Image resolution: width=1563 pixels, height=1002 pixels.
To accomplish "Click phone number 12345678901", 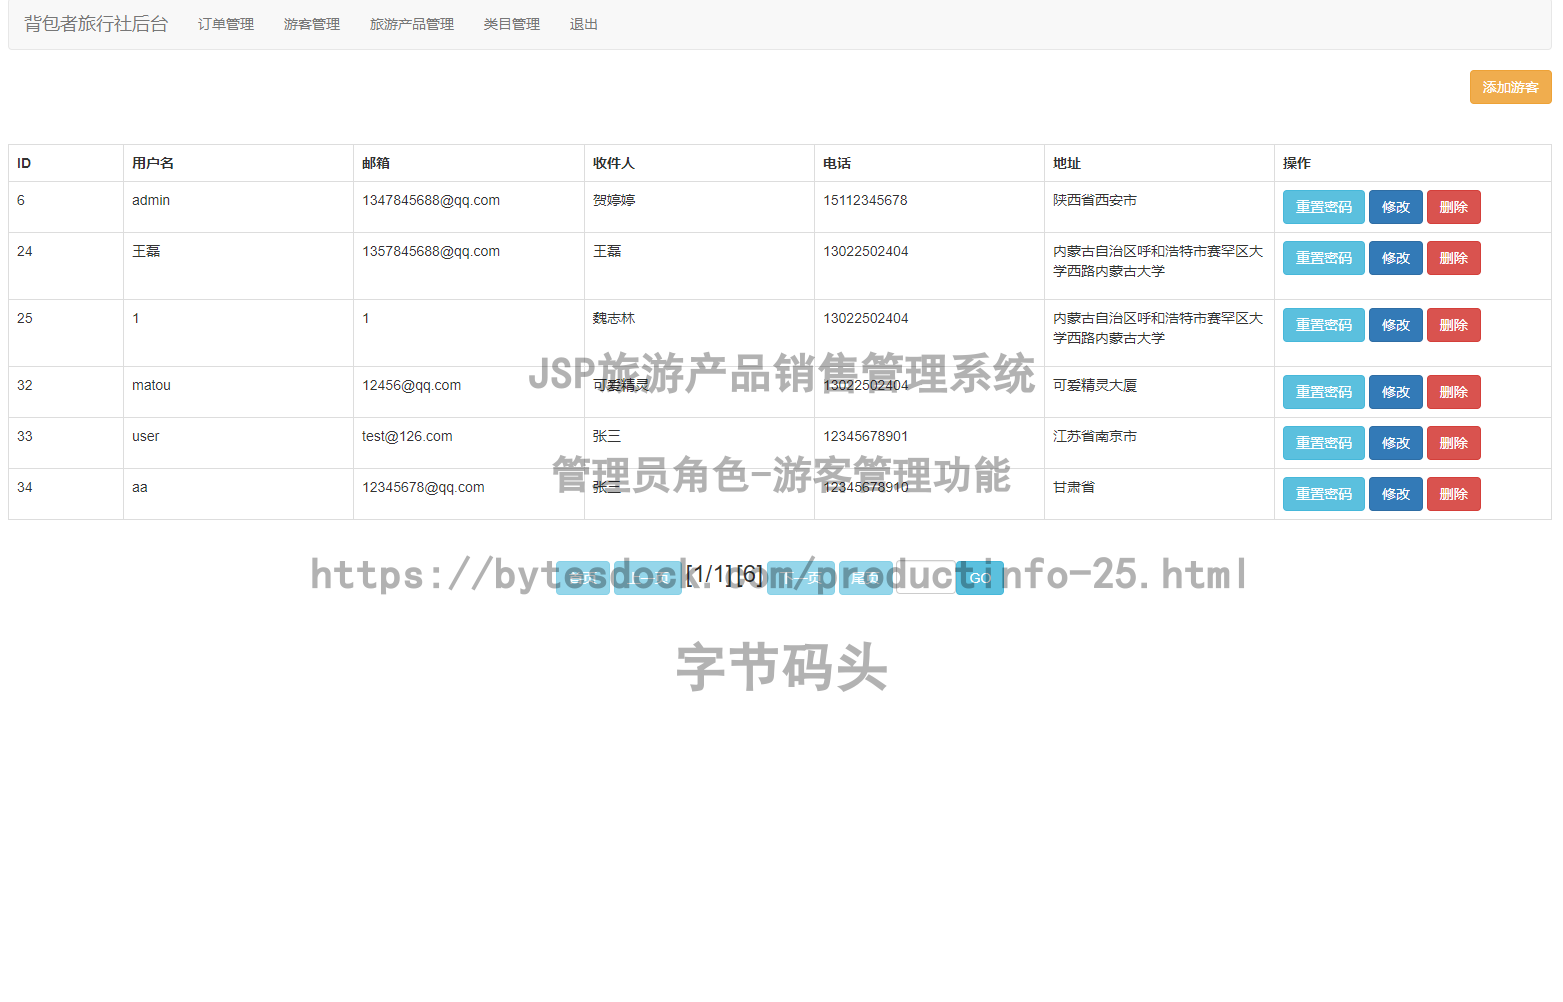I will [x=866, y=436].
